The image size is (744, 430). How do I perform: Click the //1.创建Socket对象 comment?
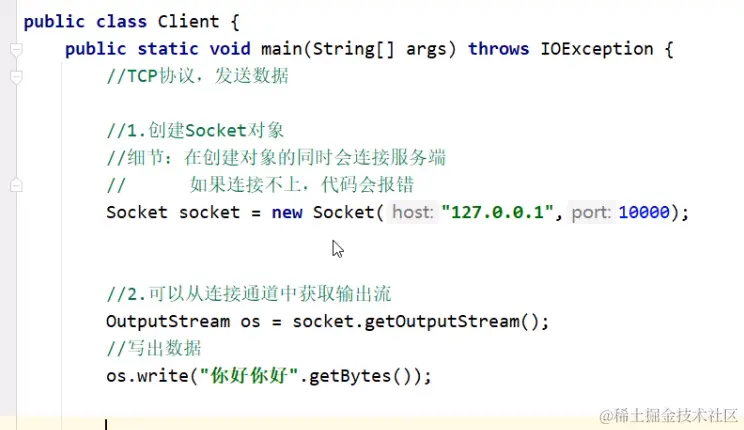click(195, 131)
